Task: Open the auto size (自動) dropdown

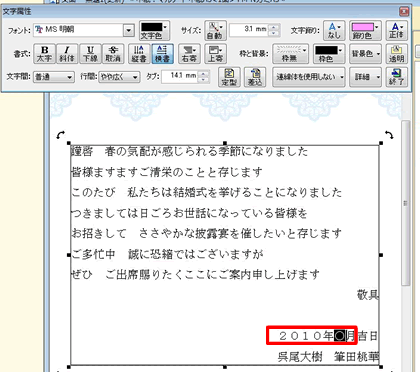Action: point(215,30)
